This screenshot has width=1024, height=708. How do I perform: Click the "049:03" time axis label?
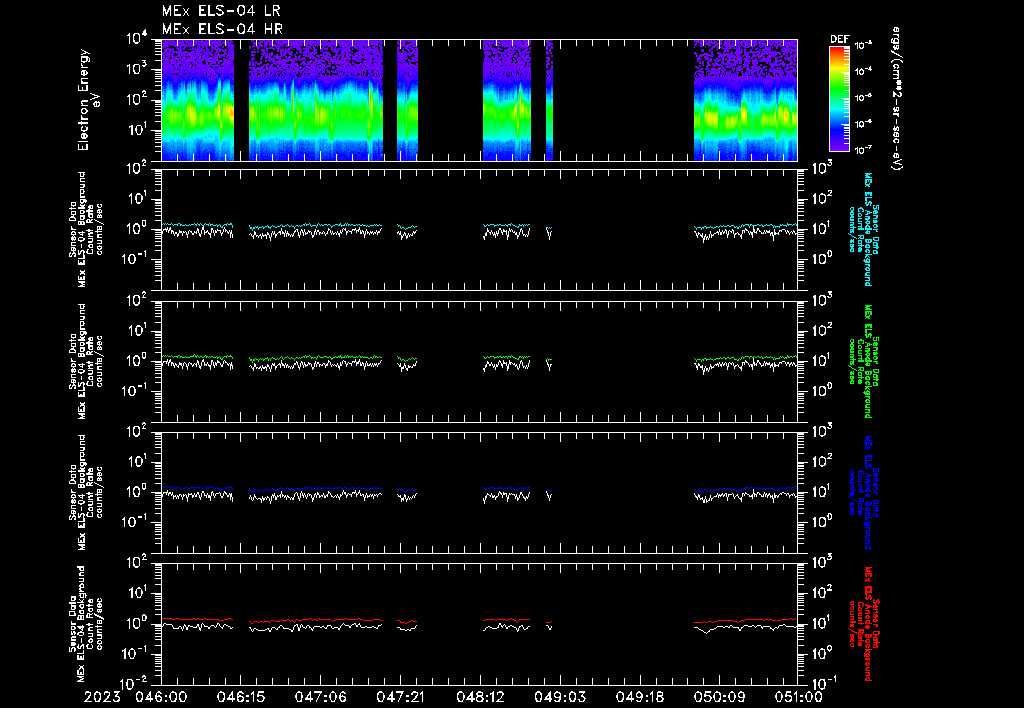tap(560, 697)
